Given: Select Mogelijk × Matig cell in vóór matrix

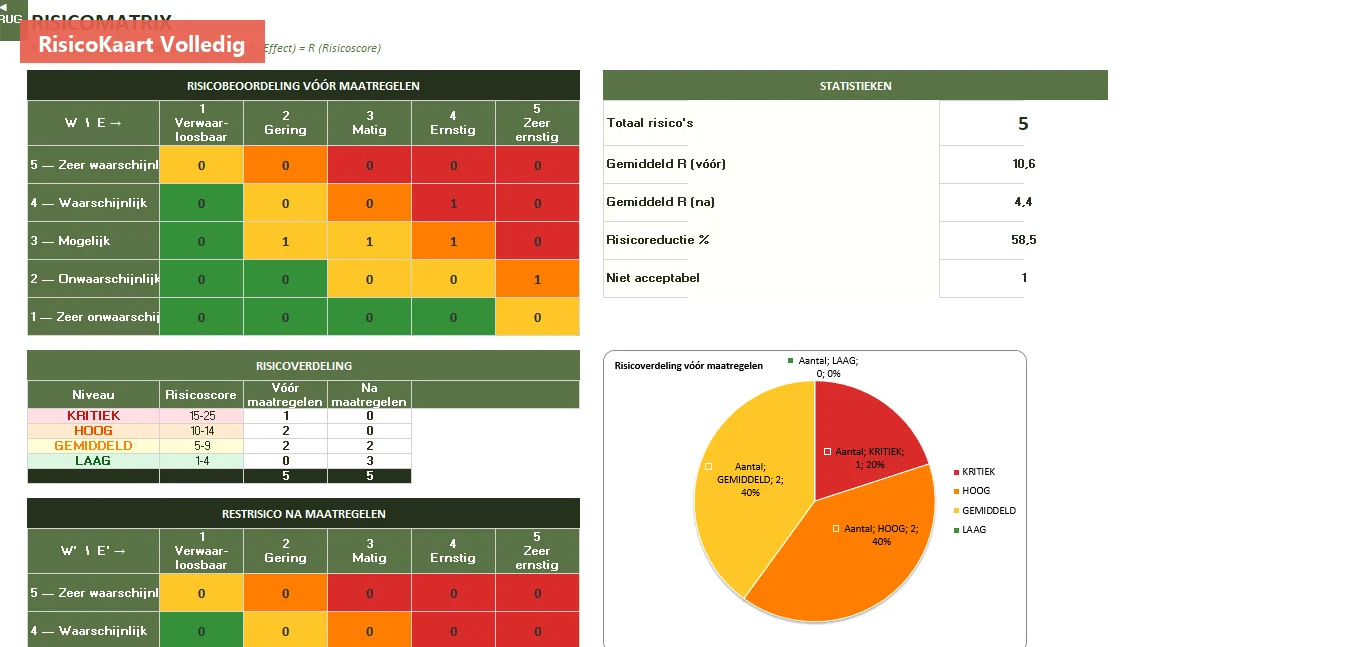Looking at the screenshot, I should pos(369,241).
